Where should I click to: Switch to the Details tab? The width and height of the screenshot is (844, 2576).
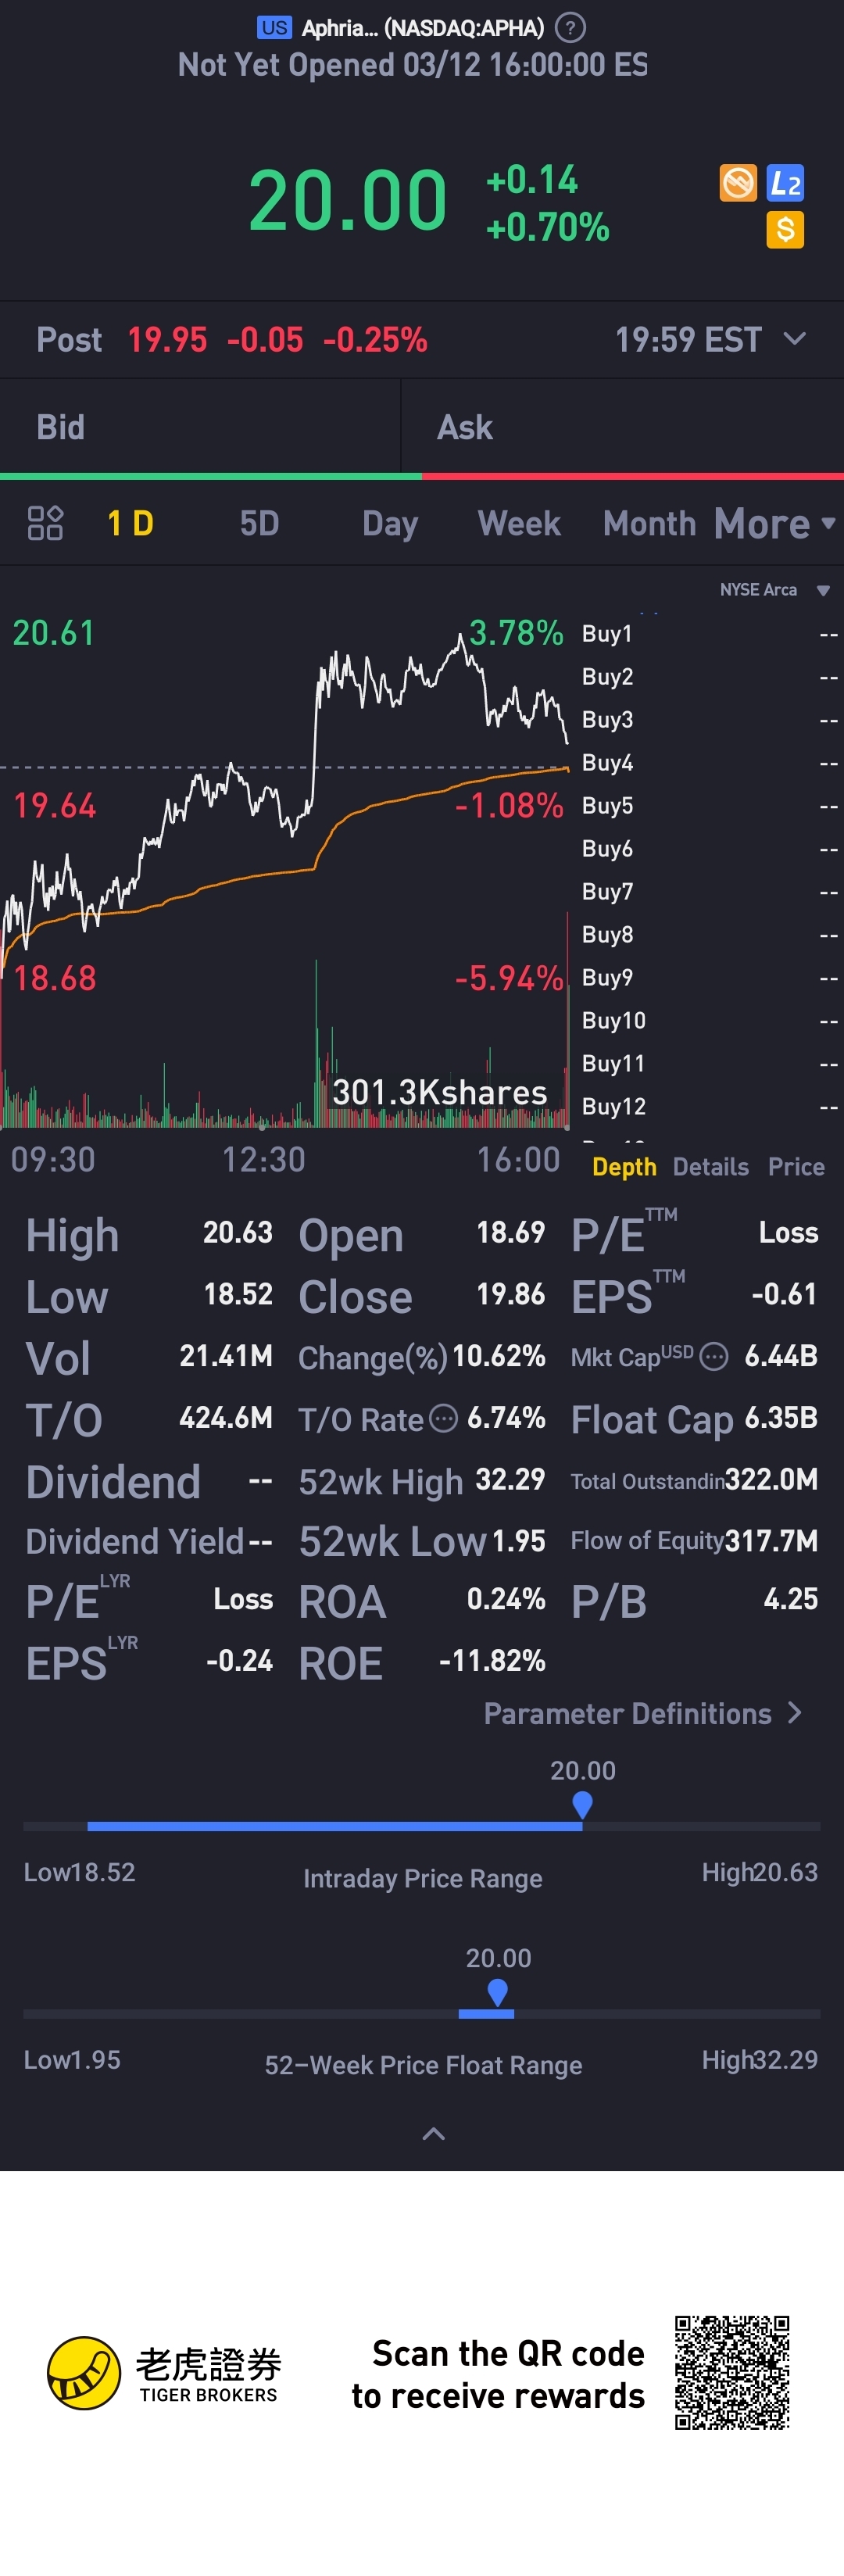(x=710, y=1167)
